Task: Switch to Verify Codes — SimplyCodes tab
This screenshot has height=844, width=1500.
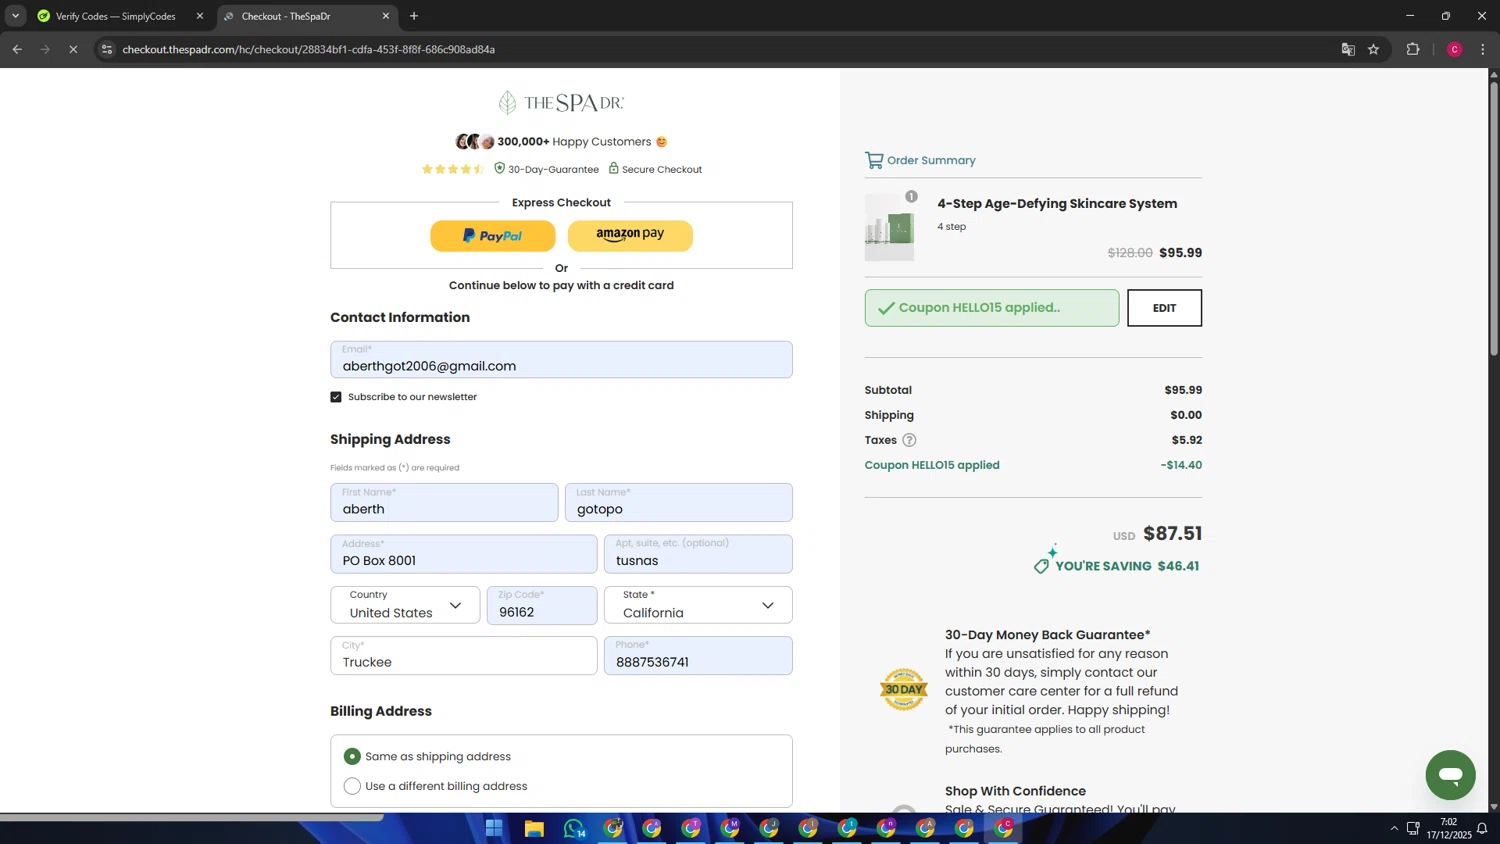Action: point(116,16)
